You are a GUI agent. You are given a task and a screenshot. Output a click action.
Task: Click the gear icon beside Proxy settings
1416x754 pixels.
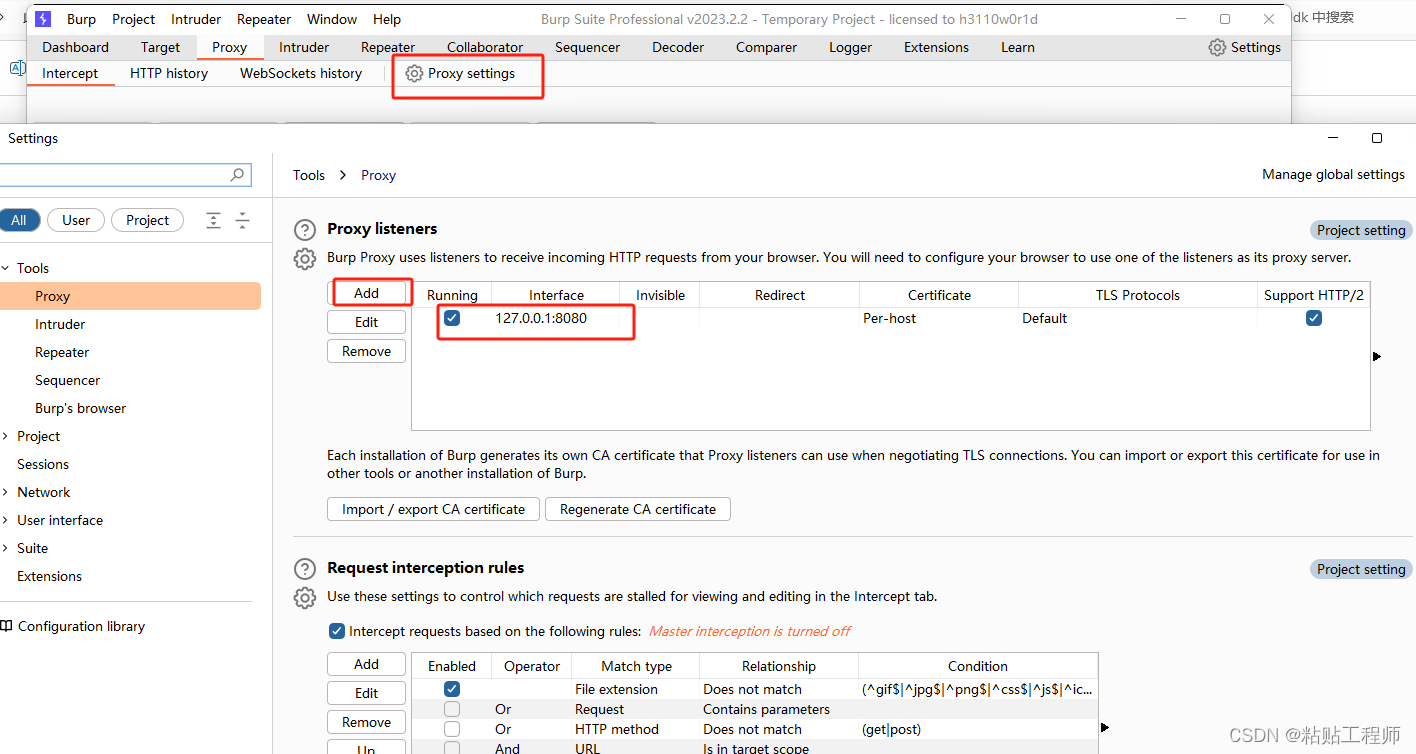pos(414,73)
